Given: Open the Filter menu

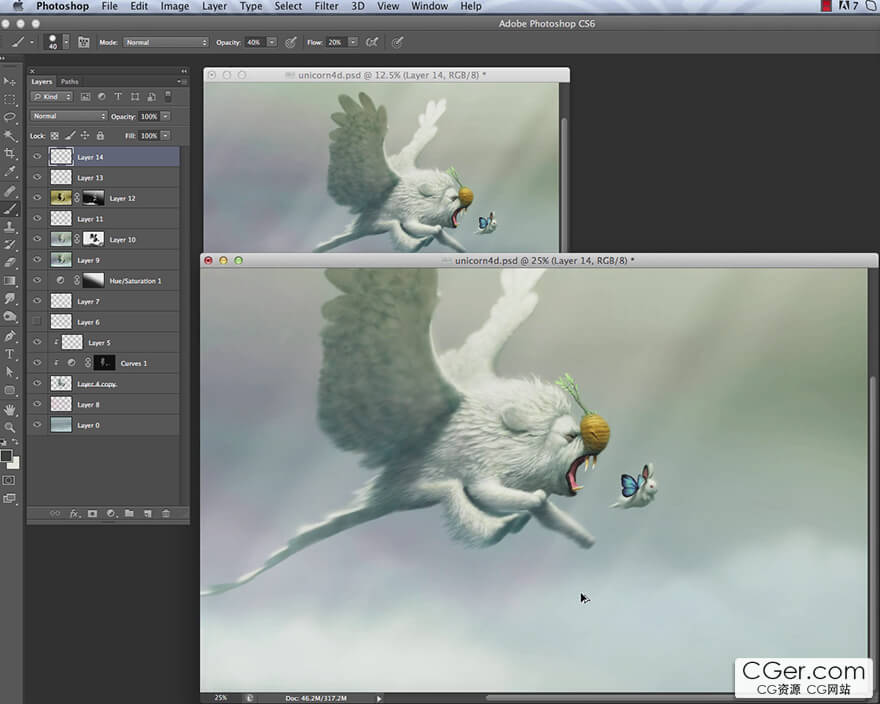Looking at the screenshot, I should pos(326,6).
